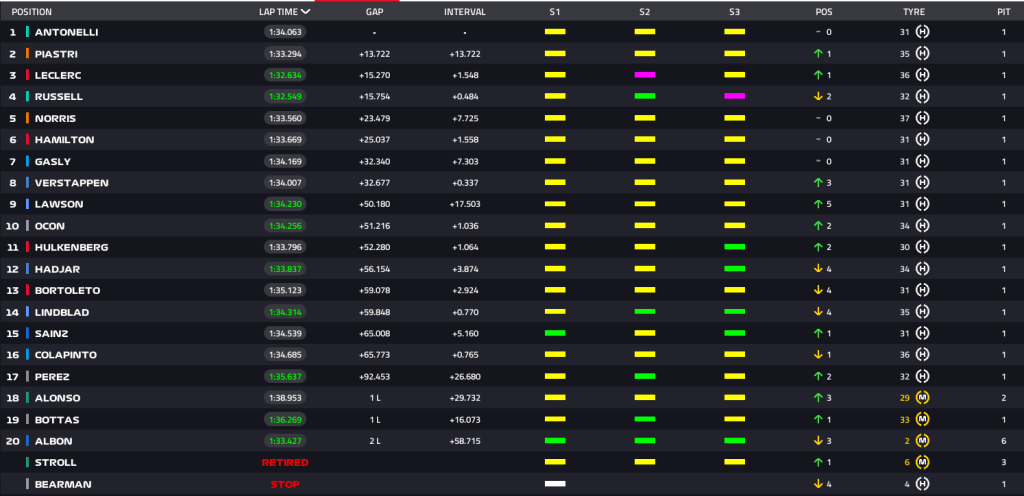Click yellow down arrow in Lindblad row

[818, 312]
